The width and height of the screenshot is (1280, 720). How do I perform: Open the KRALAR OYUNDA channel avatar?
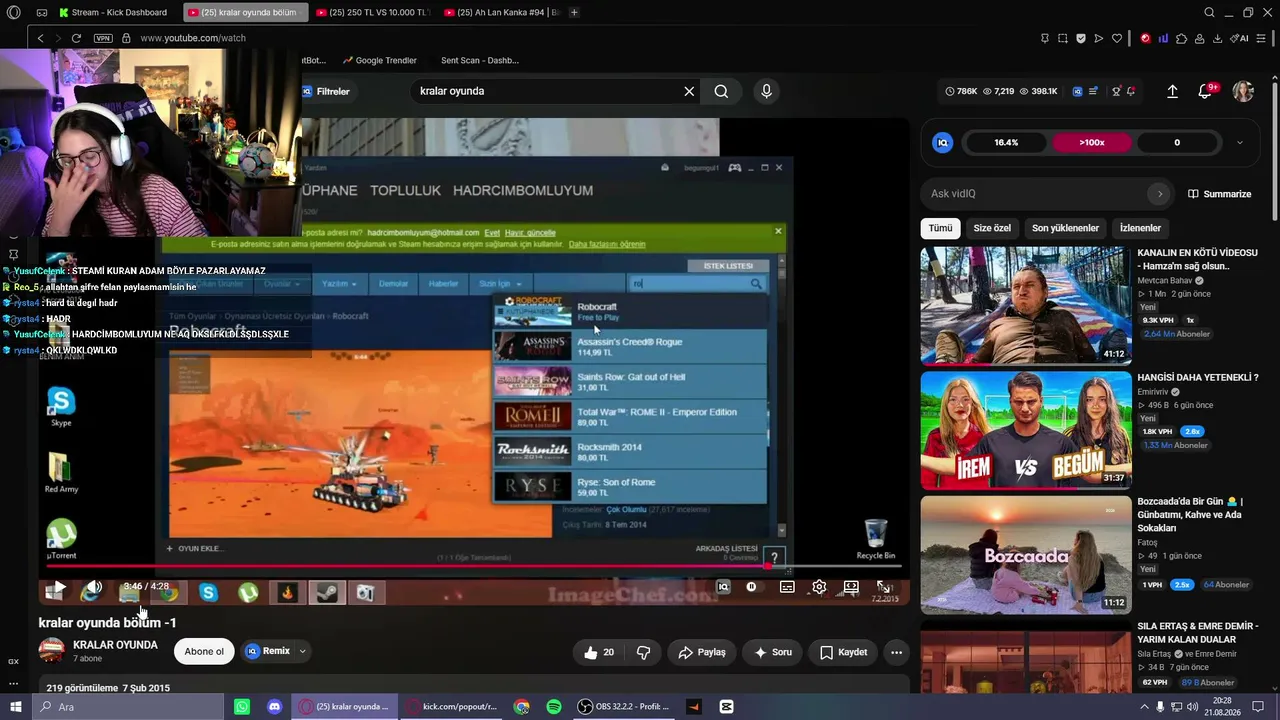coord(52,650)
